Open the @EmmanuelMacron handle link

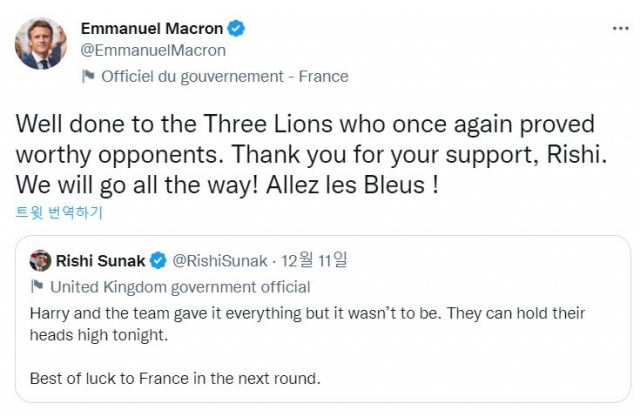pos(153,51)
